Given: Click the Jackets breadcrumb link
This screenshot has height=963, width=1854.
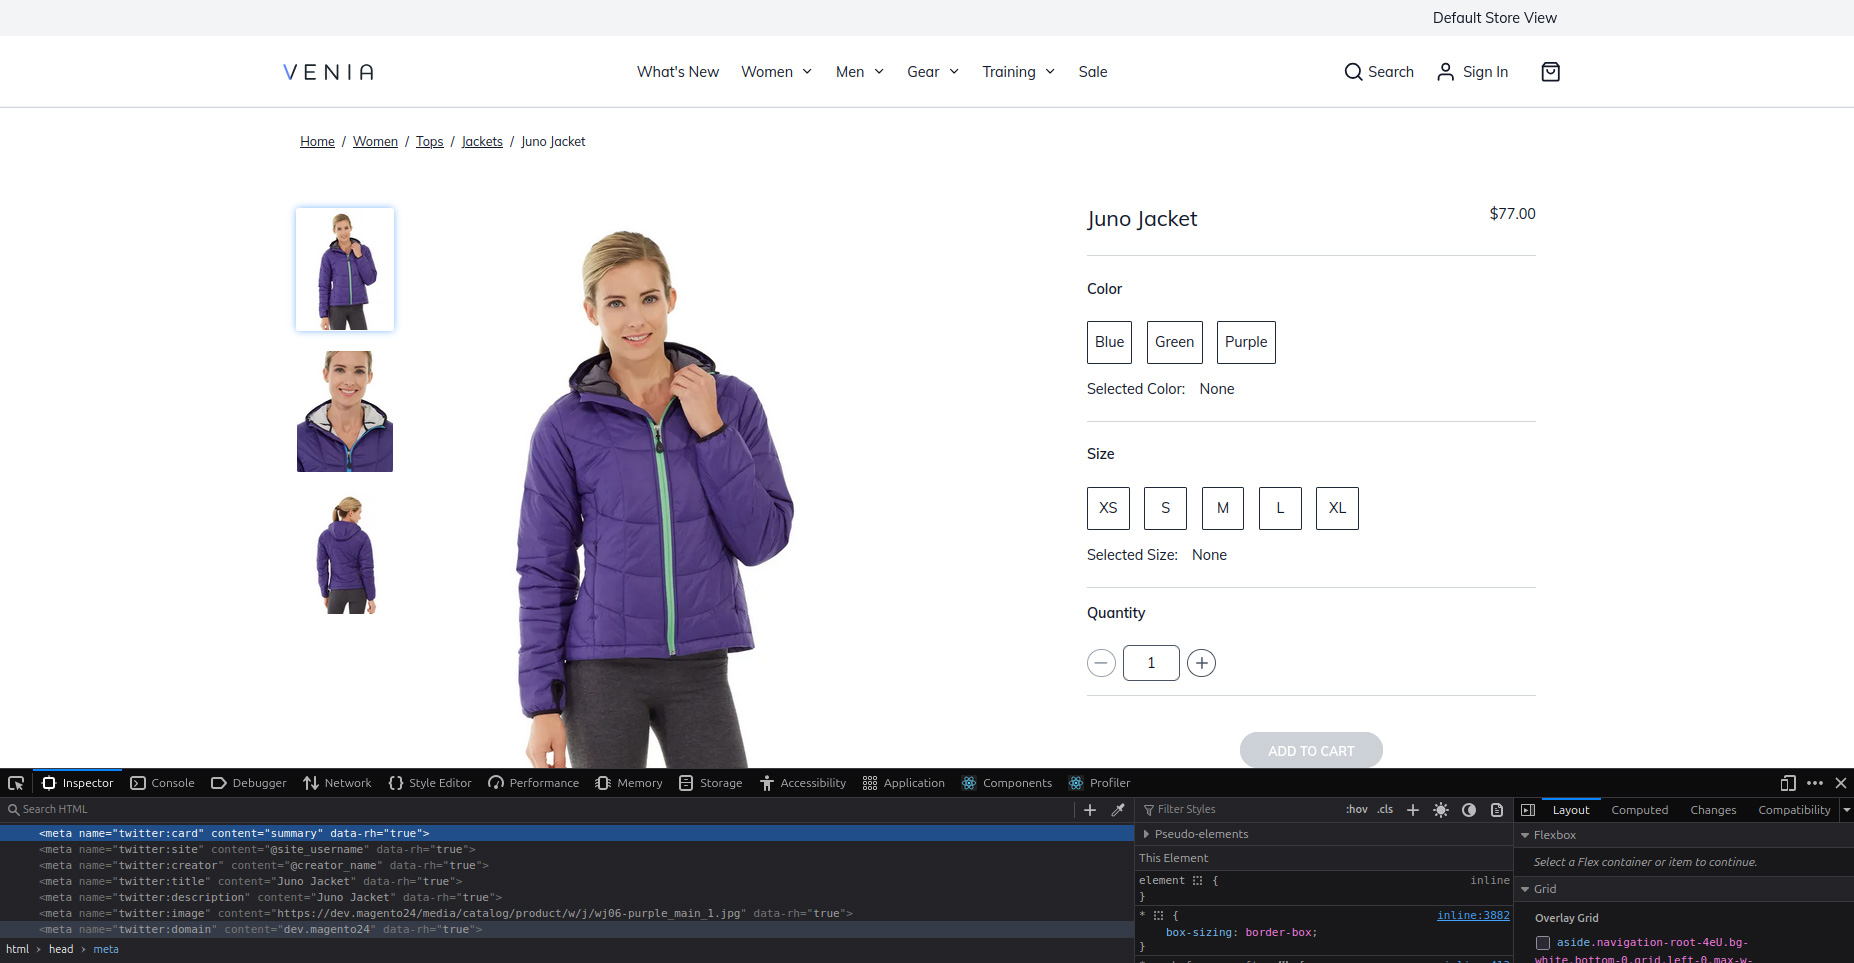Looking at the screenshot, I should (482, 142).
